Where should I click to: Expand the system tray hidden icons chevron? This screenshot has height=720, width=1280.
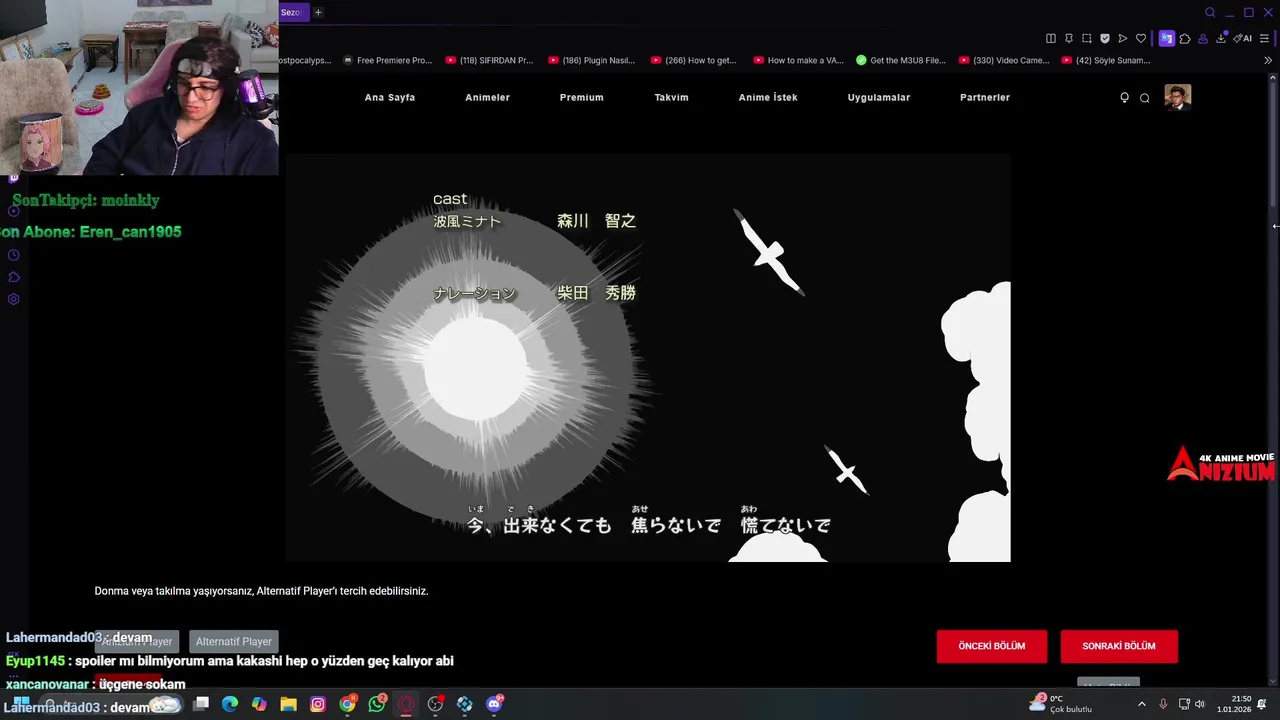(x=1142, y=704)
